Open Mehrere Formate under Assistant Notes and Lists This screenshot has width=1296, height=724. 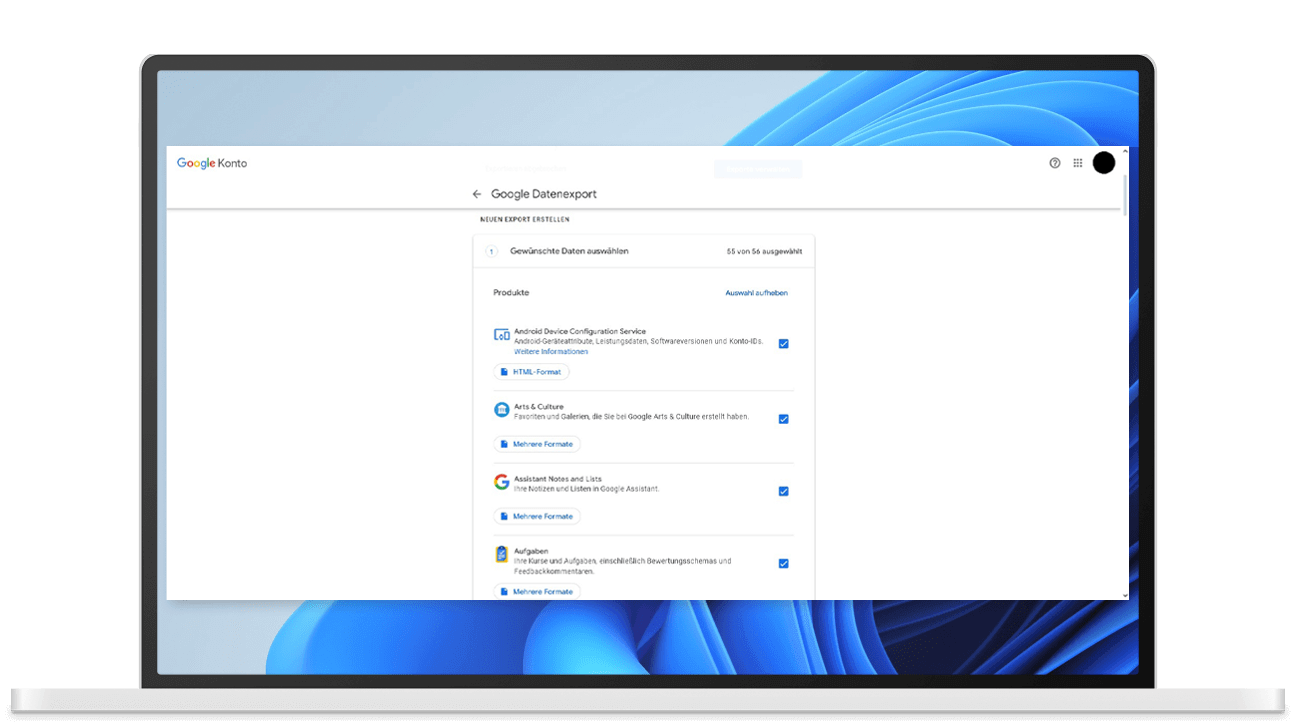coord(537,516)
